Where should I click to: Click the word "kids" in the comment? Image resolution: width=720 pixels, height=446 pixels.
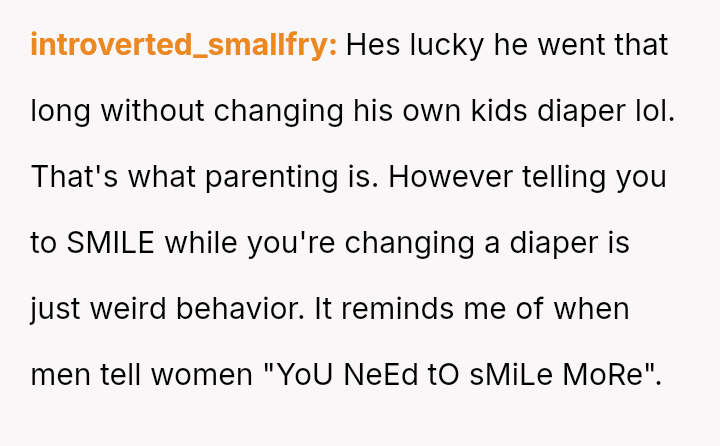pyautogui.click(x=496, y=112)
